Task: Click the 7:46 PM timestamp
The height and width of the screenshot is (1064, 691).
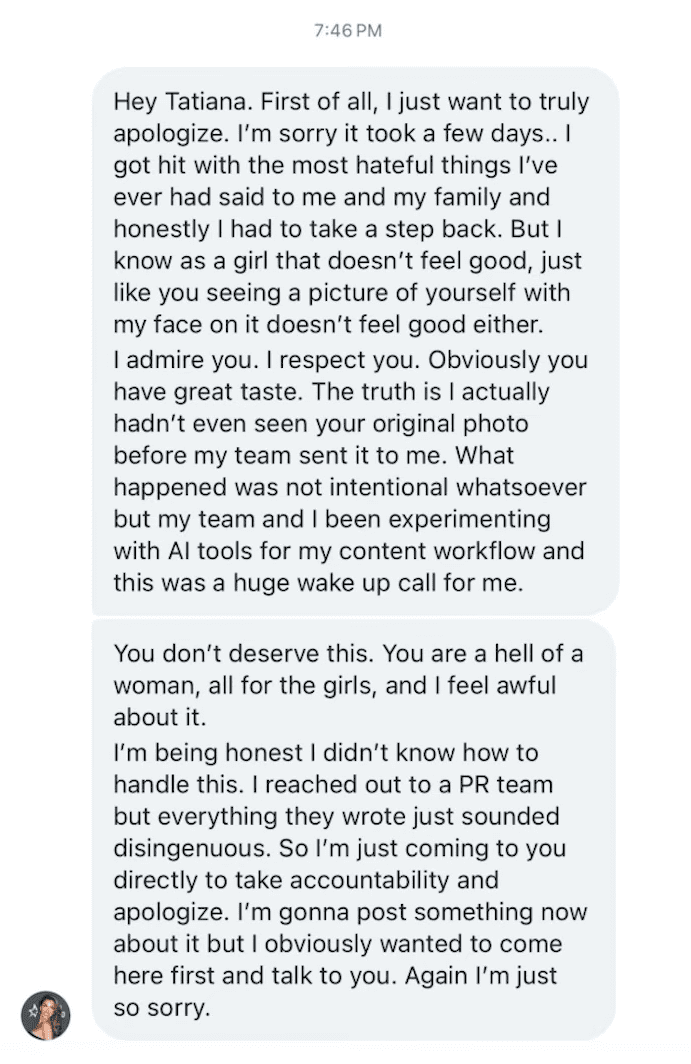Action: pyautogui.click(x=346, y=31)
